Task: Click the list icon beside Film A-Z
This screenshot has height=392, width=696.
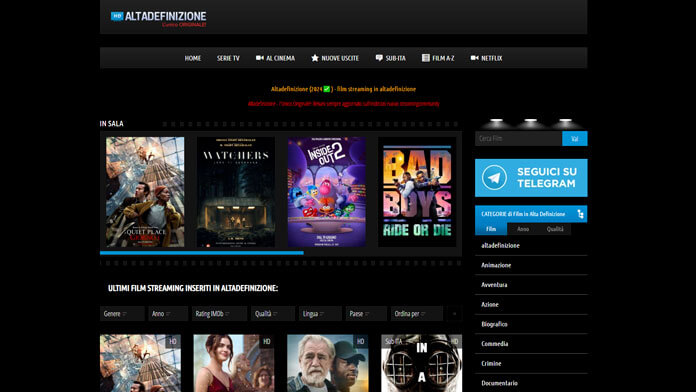Action: (x=426, y=58)
